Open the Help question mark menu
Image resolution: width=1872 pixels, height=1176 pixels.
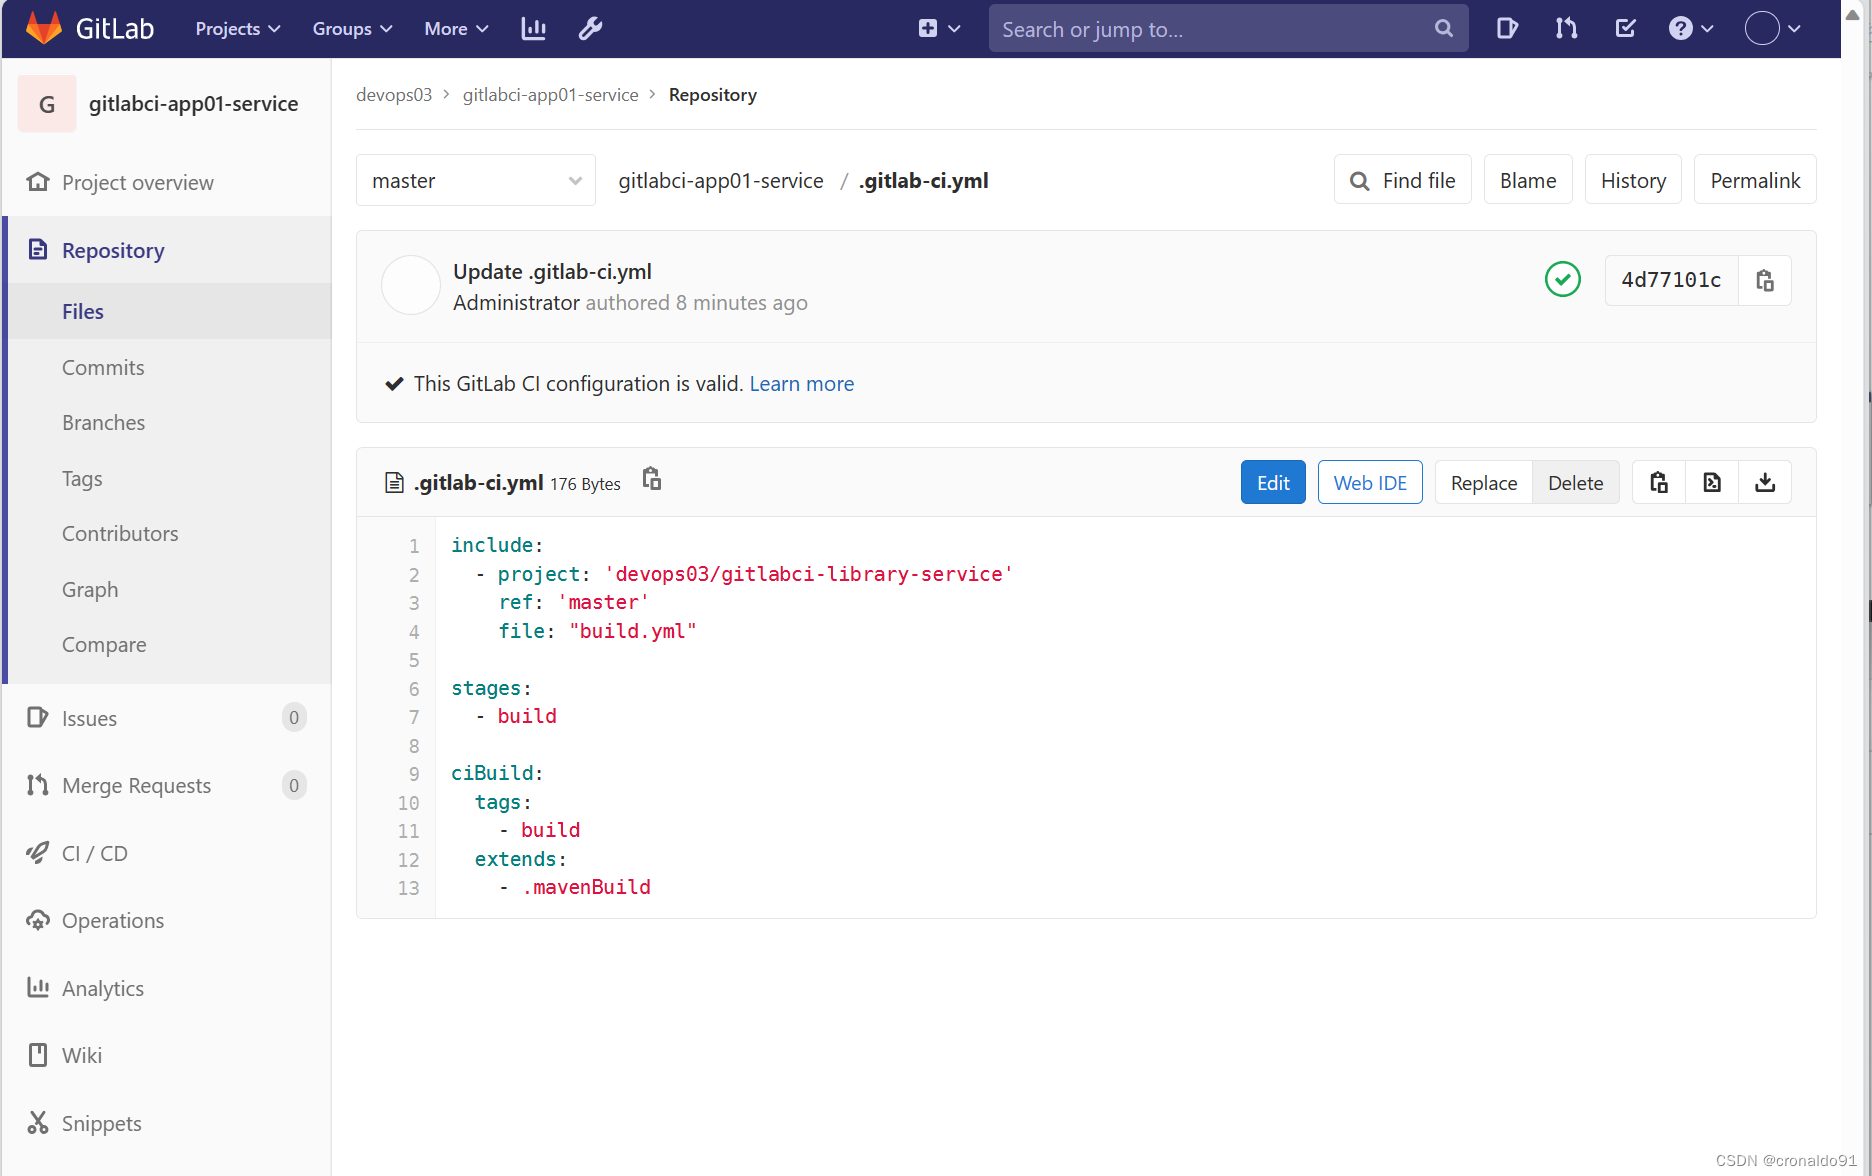point(1690,28)
